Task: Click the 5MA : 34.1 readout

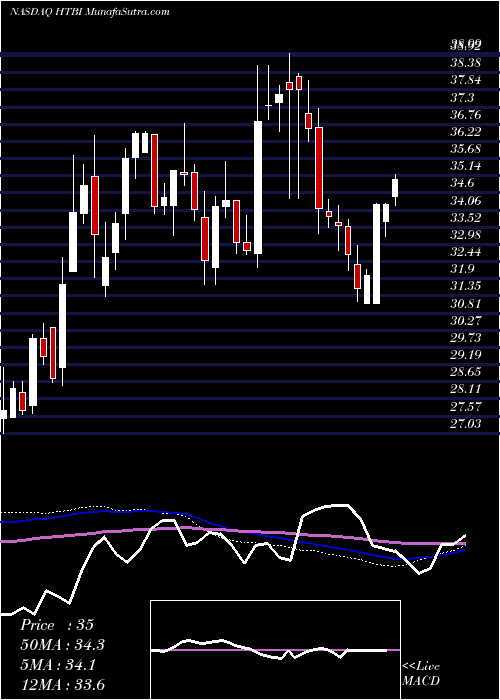Action: [x=59, y=664]
